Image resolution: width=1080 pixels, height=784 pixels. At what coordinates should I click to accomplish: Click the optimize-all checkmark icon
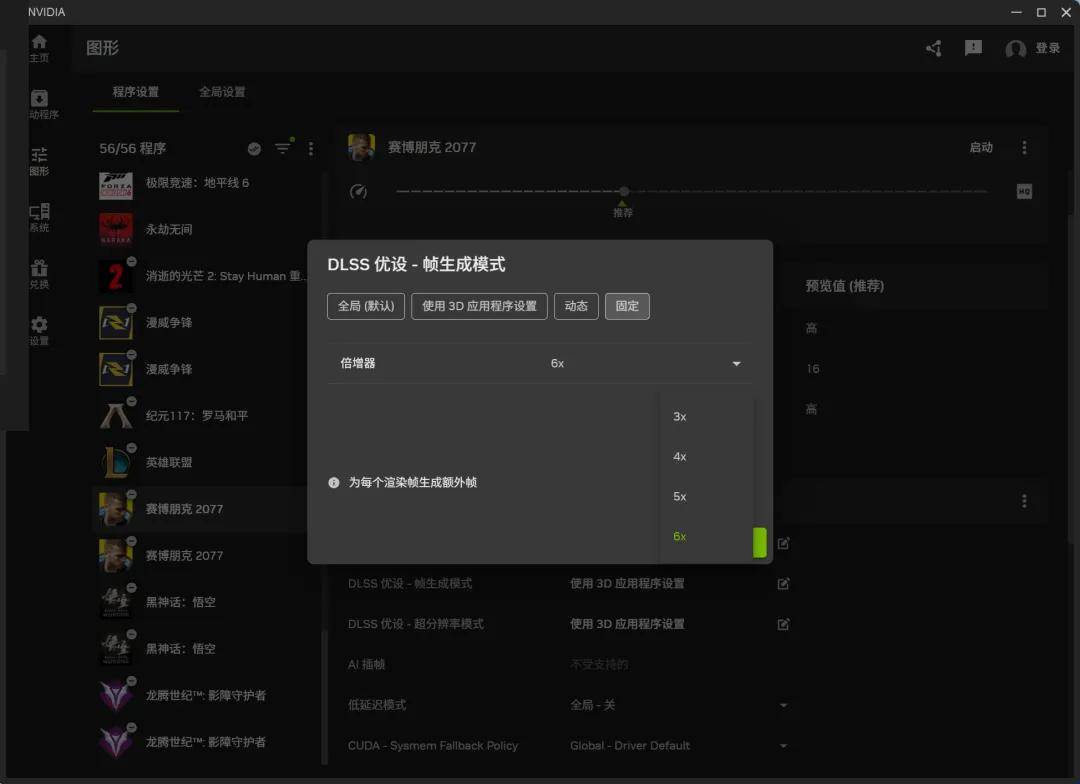[x=254, y=149]
